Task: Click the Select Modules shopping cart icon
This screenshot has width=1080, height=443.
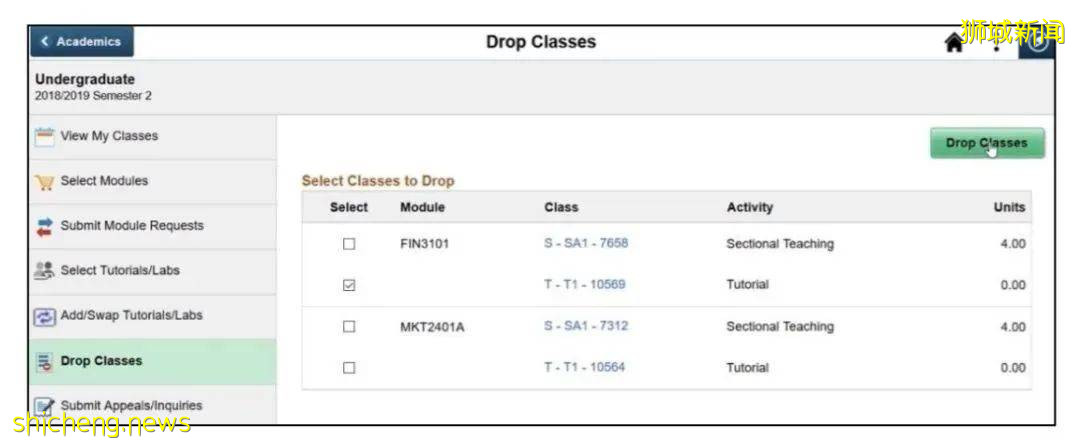Action: [44, 182]
